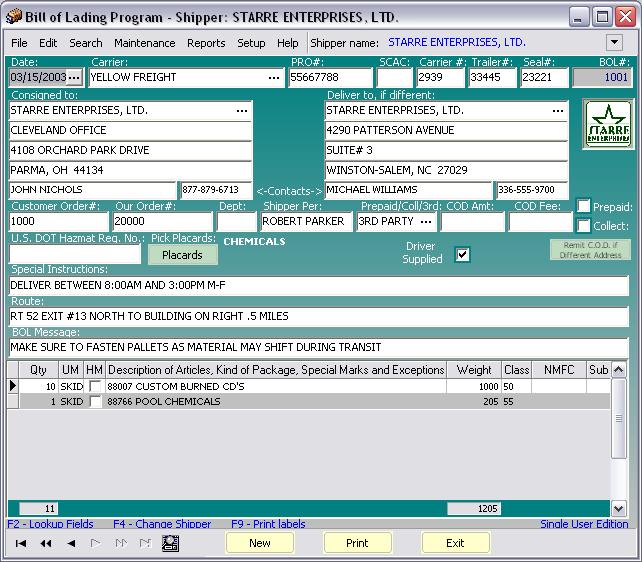Toggle HM checkbox for CUSTOM BURNED CD'S row

(x=95, y=386)
